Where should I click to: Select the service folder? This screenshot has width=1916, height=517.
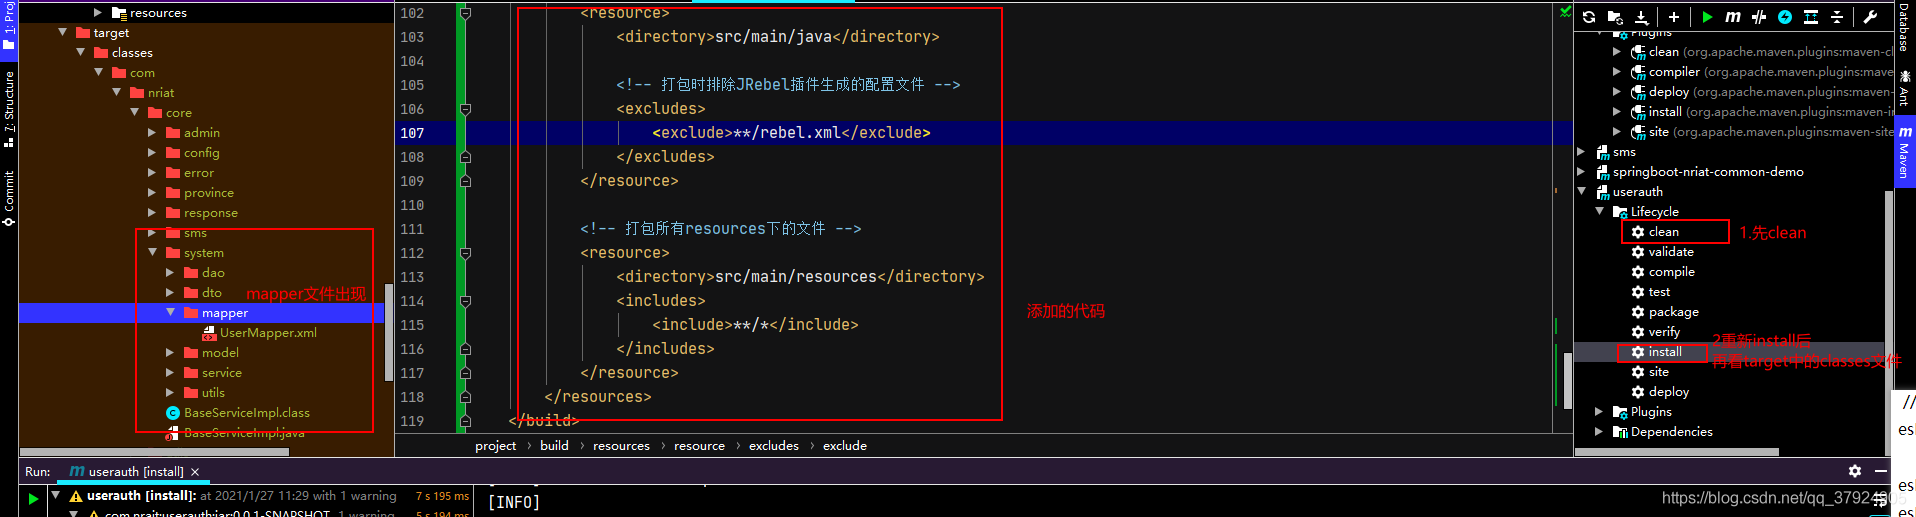(221, 373)
